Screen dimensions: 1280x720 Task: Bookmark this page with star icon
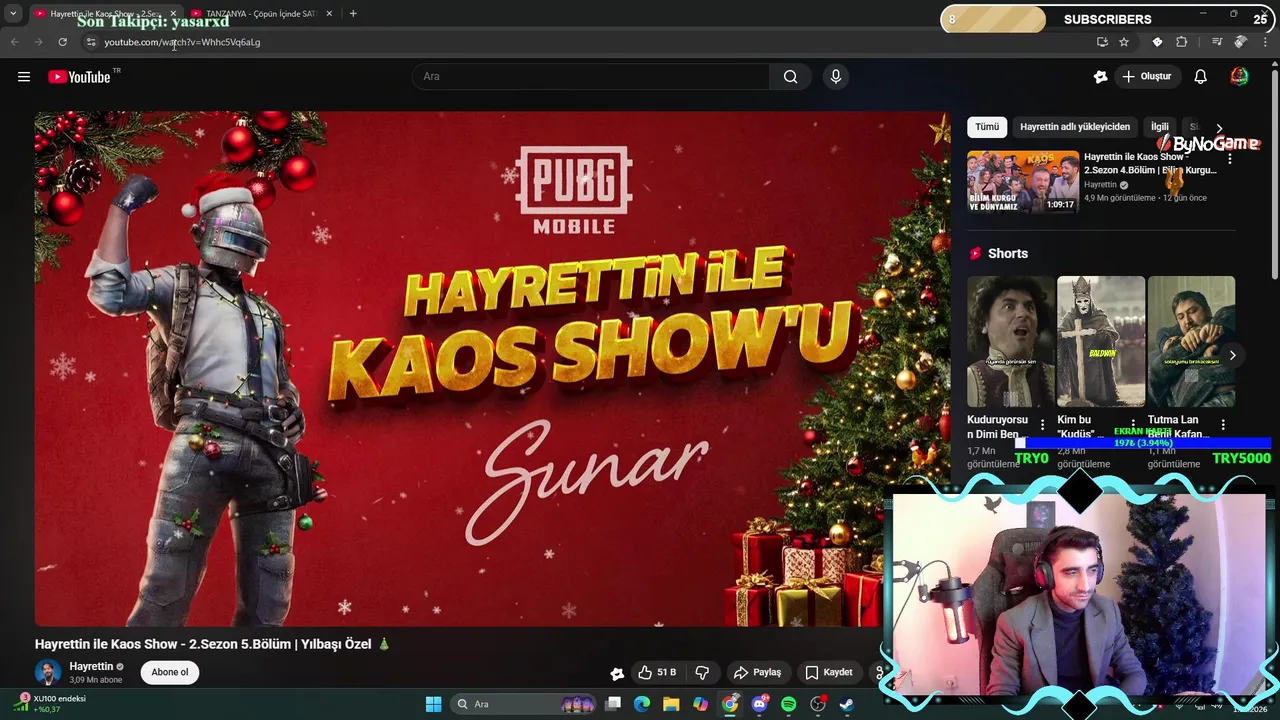[1124, 42]
